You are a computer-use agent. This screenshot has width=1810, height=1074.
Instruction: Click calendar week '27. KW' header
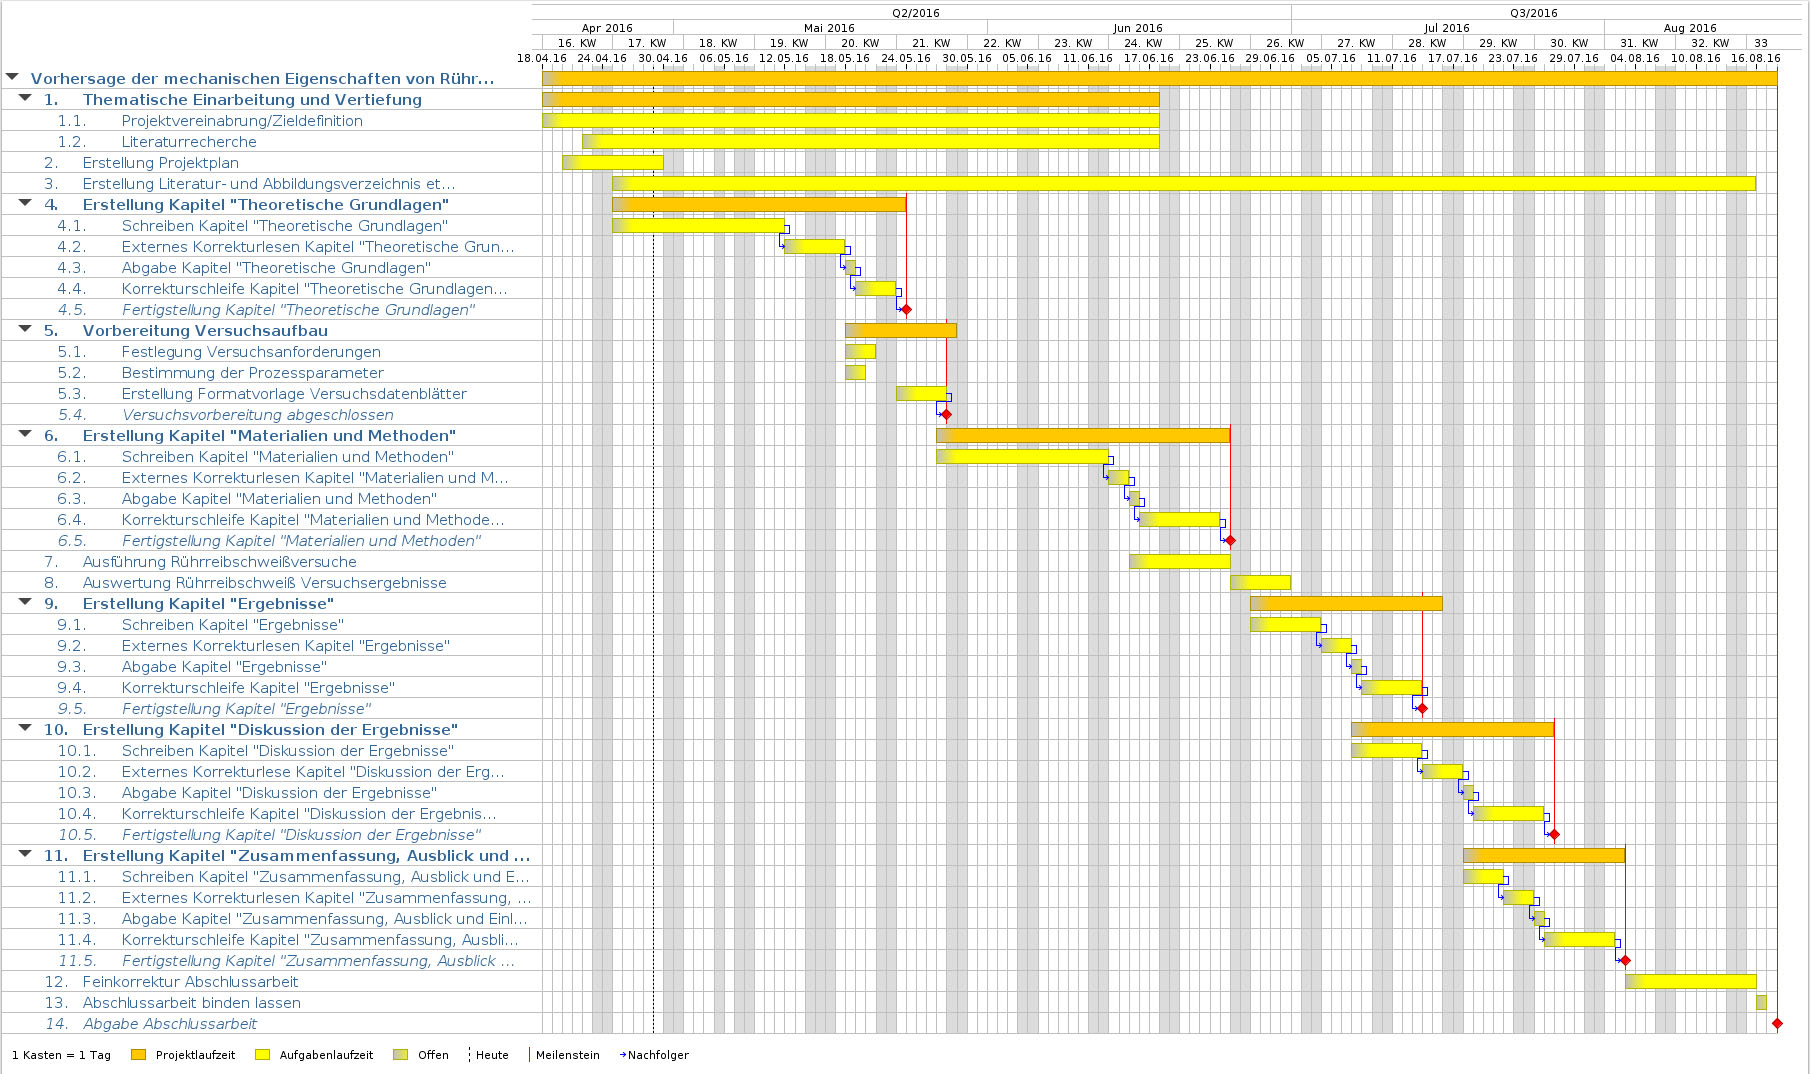[1356, 43]
